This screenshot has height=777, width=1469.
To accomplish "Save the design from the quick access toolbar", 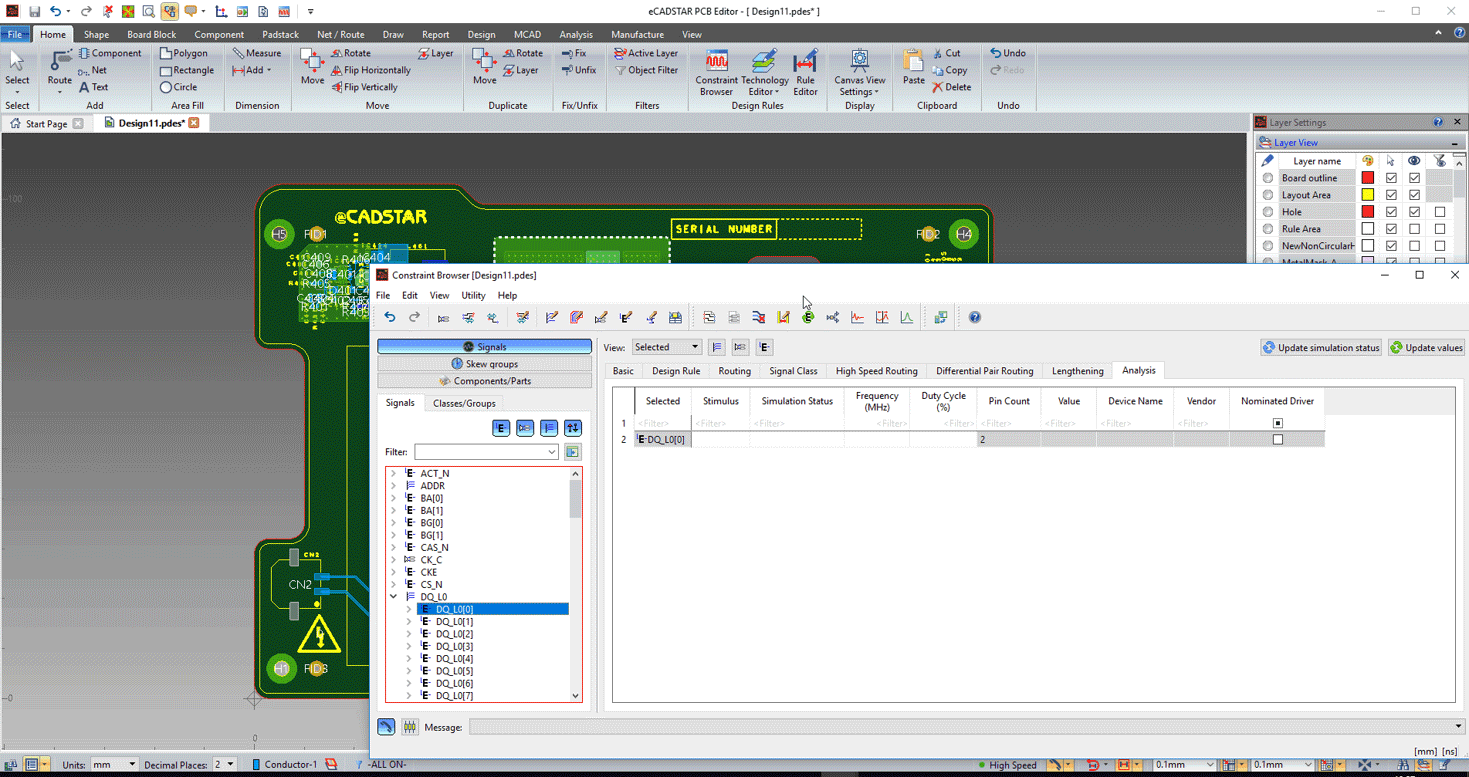I will tap(34, 11).
